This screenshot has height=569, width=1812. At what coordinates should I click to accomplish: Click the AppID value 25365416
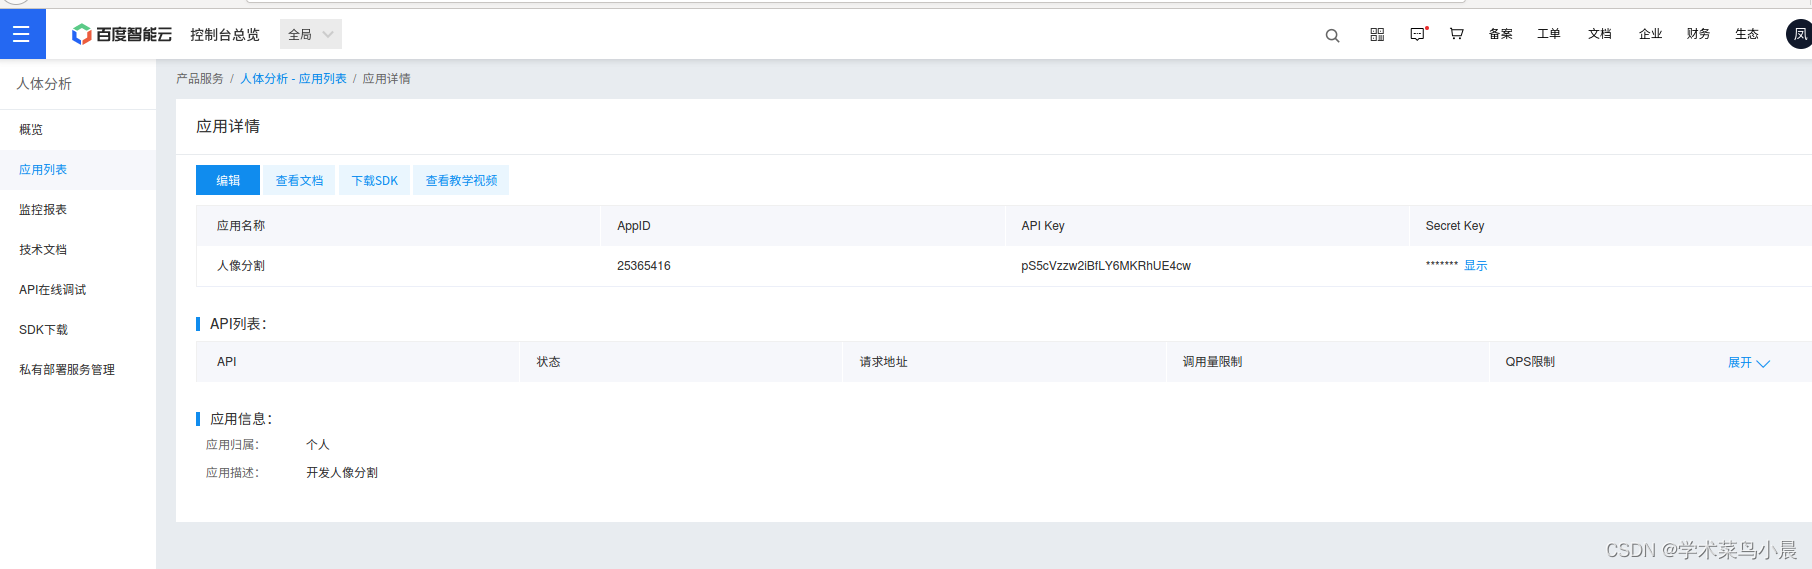coord(644,266)
